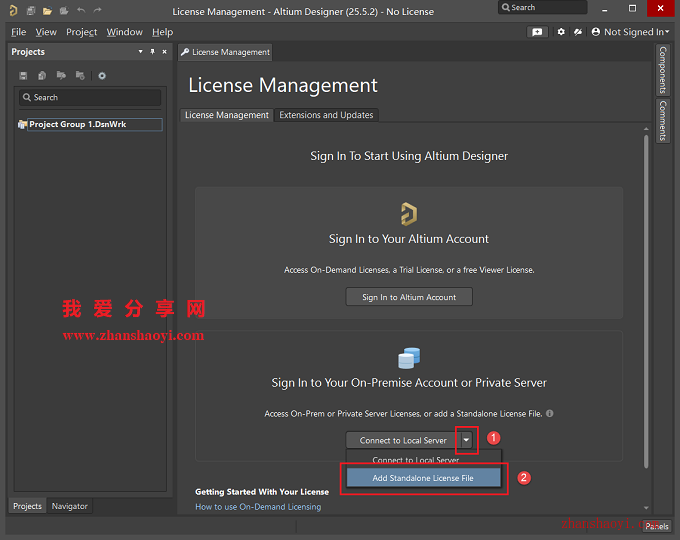The image size is (680, 540).
Task: Click the Projects panel open project folder icon
Action: click(x=61, y=75)
